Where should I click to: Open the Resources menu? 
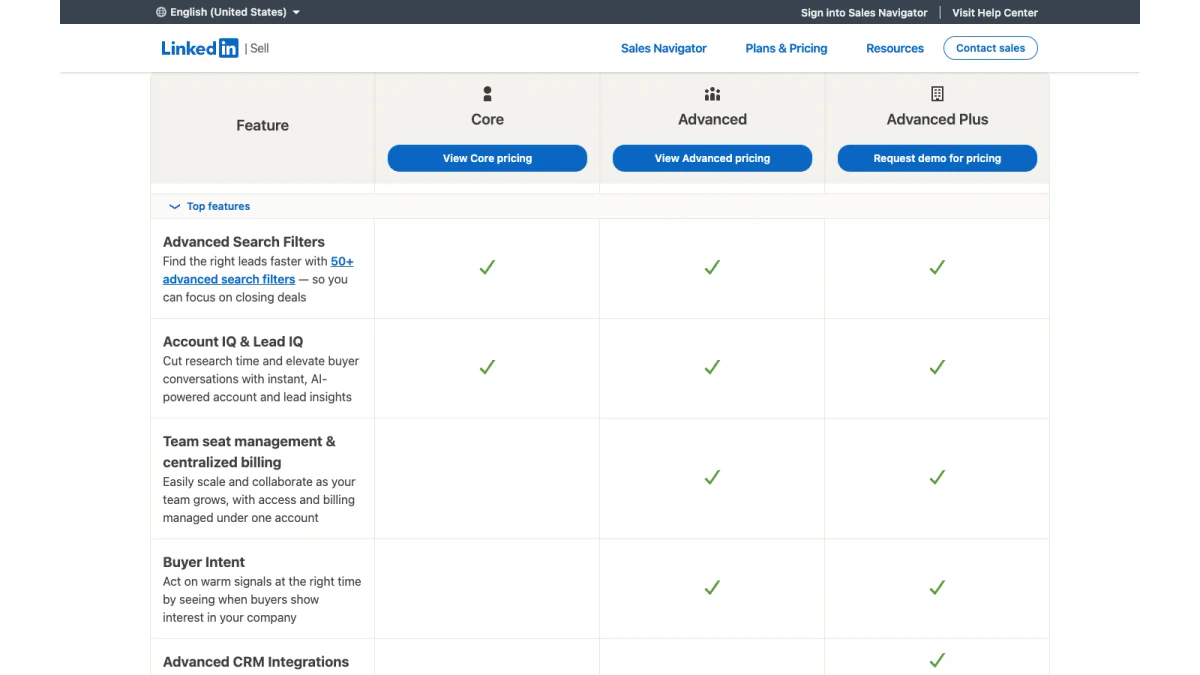click(895, 48)
